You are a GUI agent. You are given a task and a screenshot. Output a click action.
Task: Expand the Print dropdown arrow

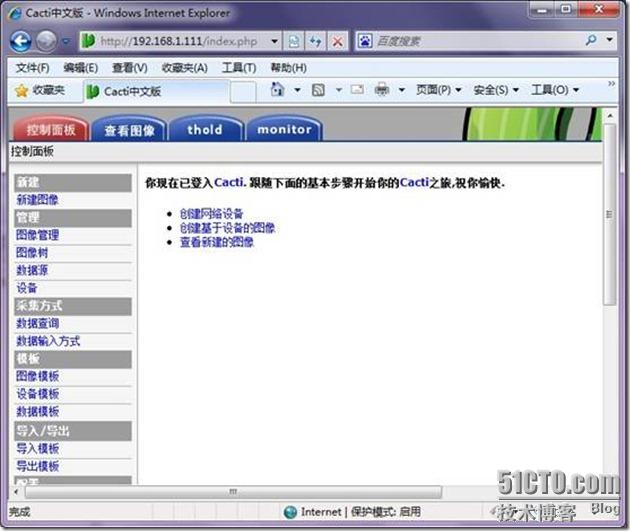click(401, 90)
